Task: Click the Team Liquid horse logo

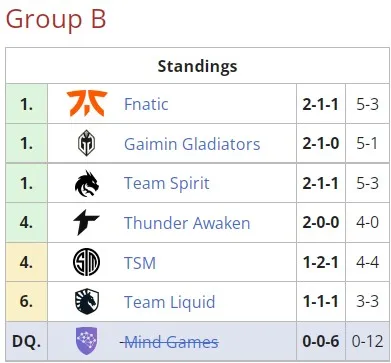Action: 87,302
